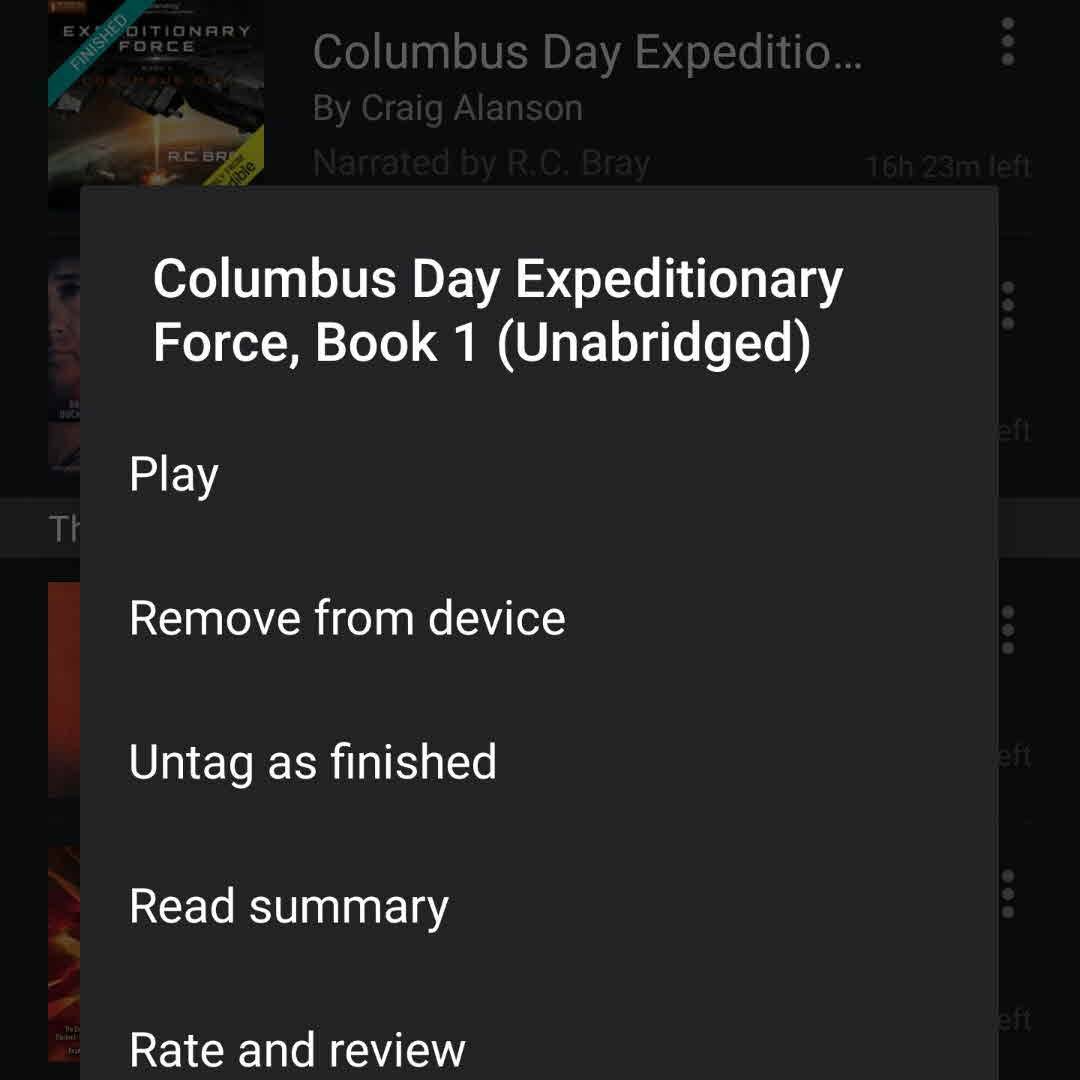Viewport: 1080px width, 1080px height.
Task: Open overflow menu for Columbus Day Expeditio… row
Action: [x=1007, y=42]
